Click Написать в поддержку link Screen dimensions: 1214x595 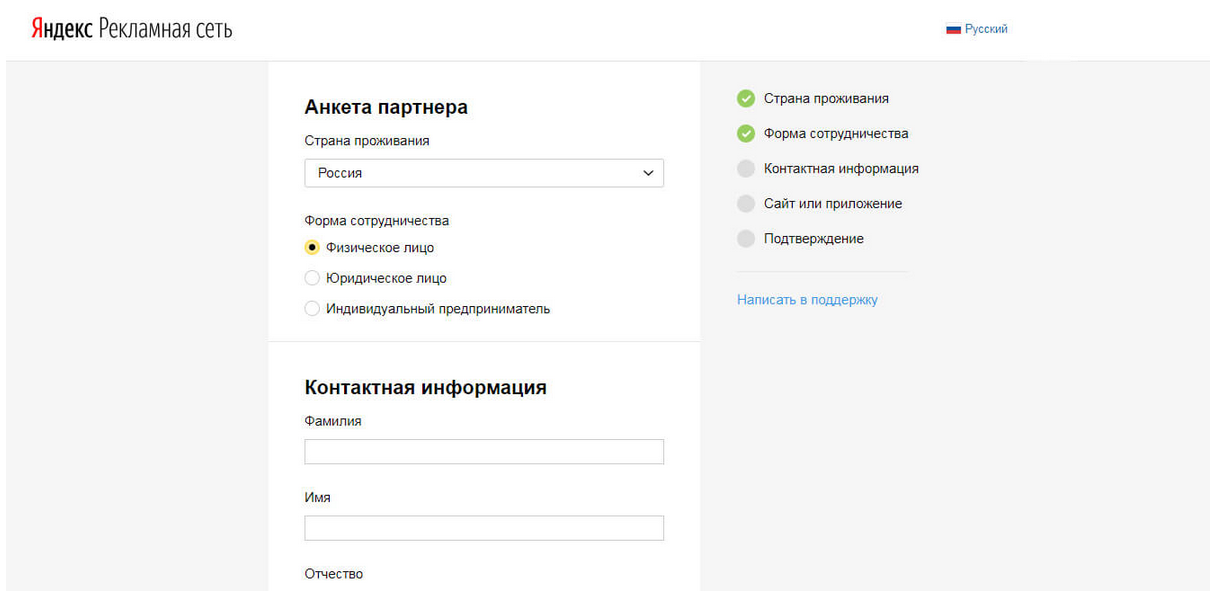tap(807, 300)
